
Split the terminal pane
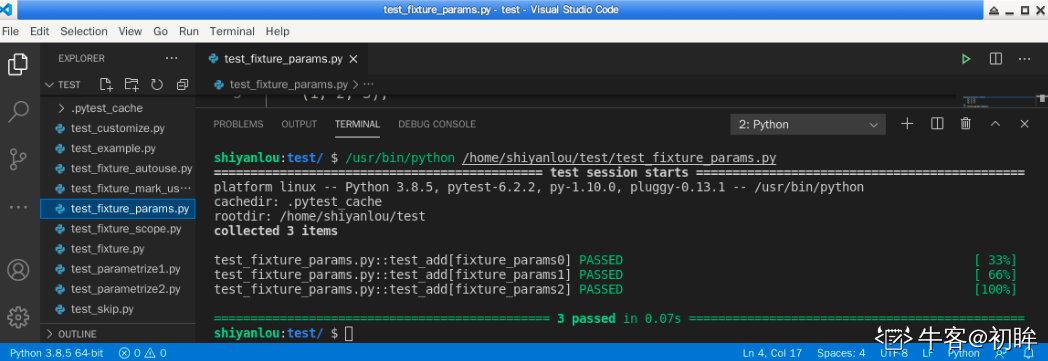point(937,124)
